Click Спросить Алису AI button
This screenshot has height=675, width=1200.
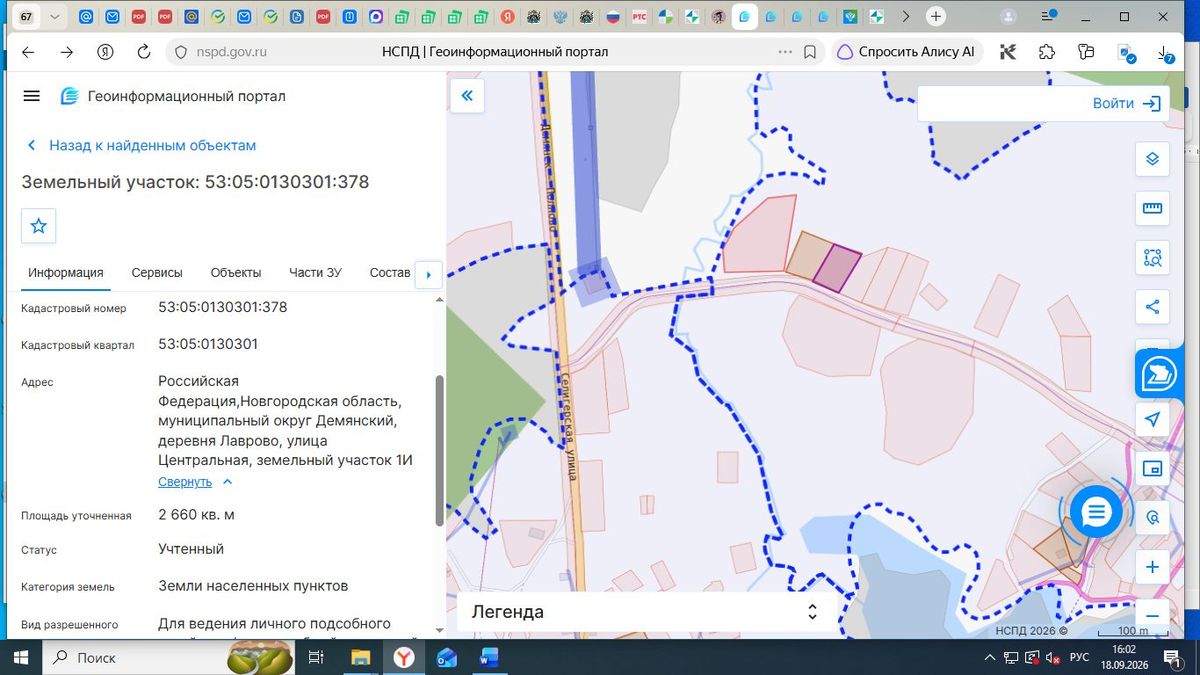coord(906,52)
